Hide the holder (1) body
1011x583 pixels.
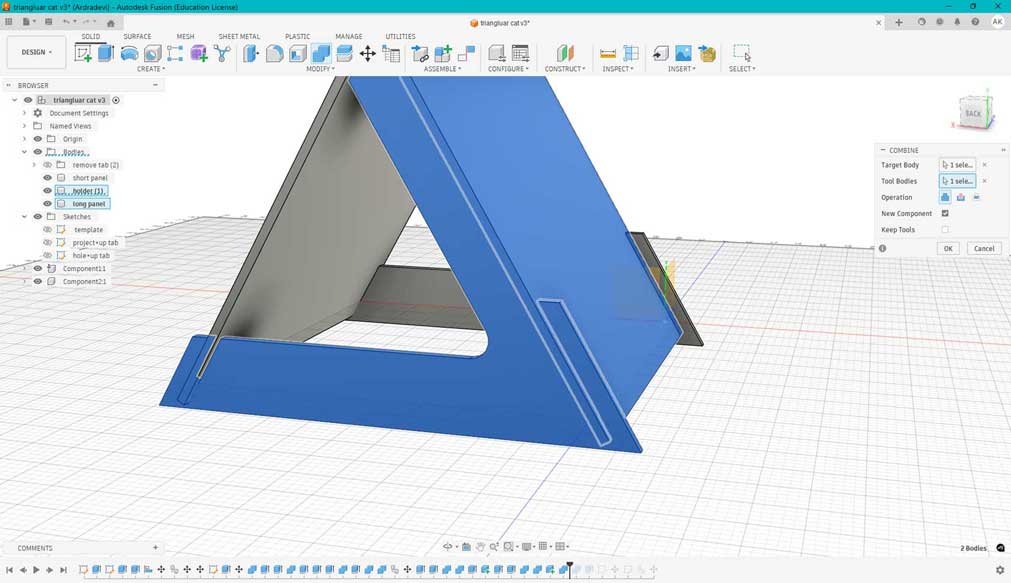click(47, 190)
